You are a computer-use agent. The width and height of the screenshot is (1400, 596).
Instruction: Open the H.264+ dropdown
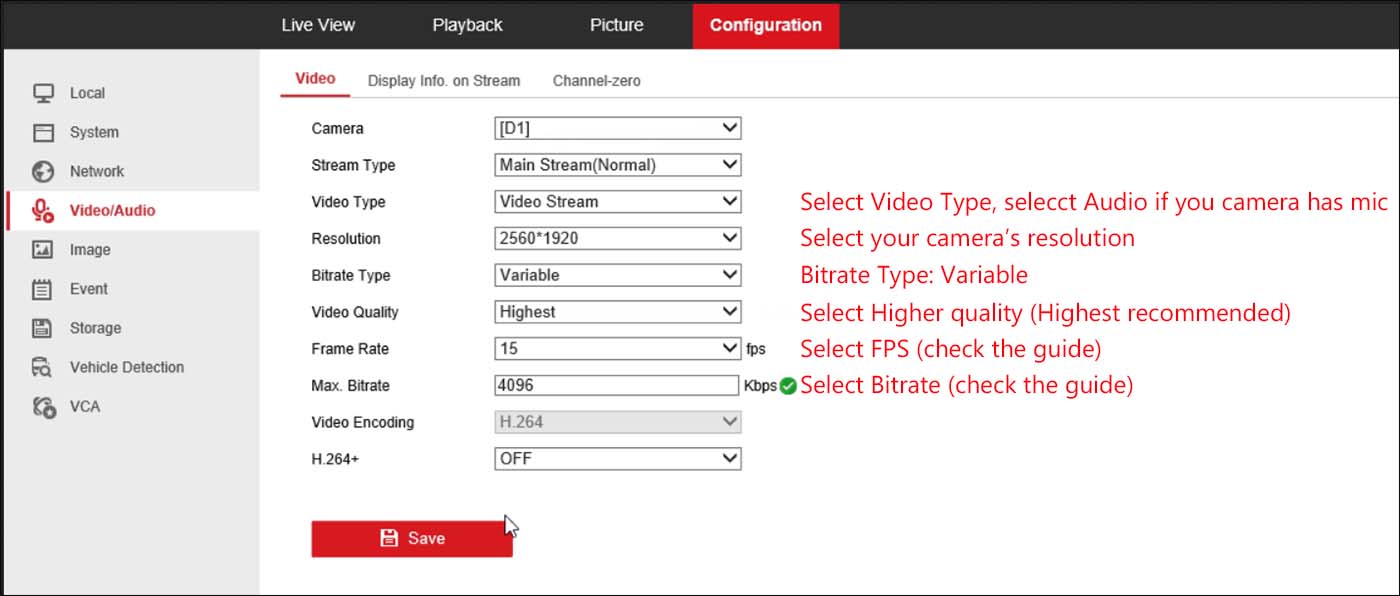click(617, 458)
